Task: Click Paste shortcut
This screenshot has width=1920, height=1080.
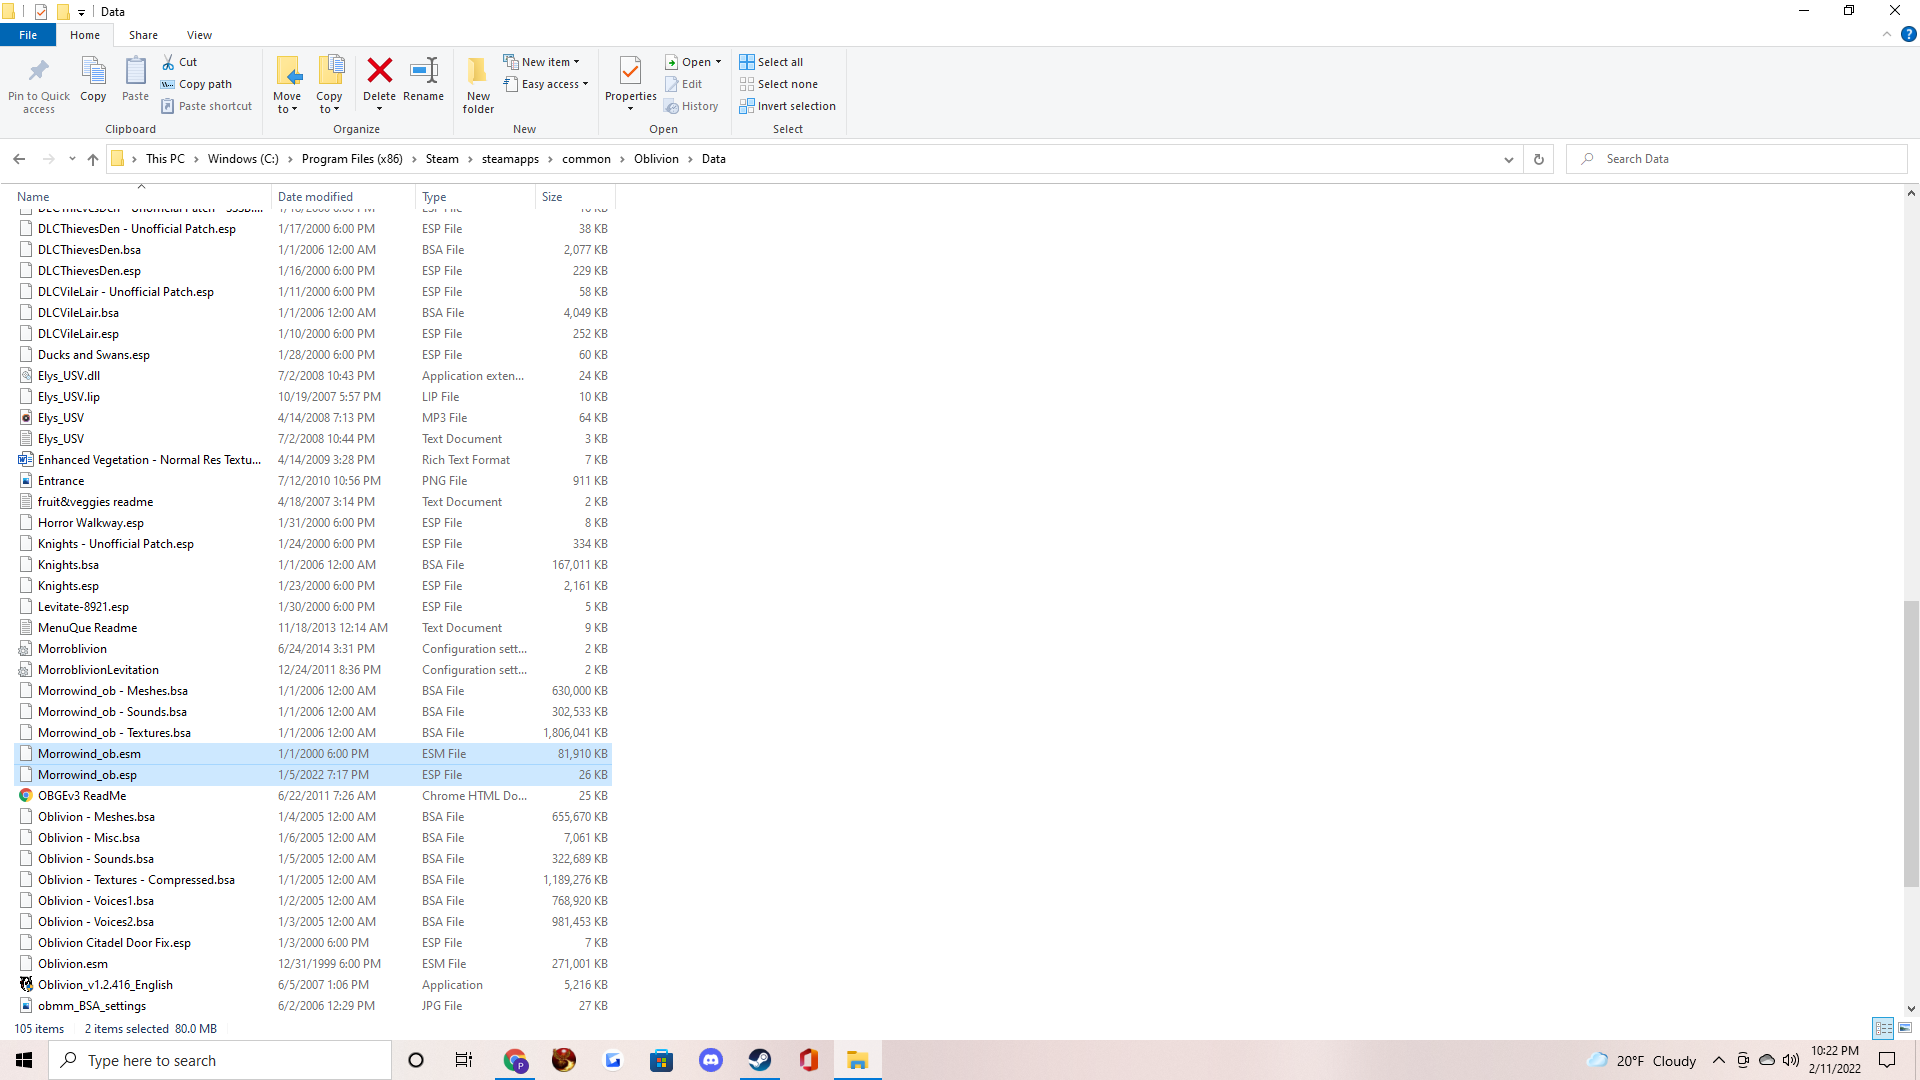Action: [207, 106]
